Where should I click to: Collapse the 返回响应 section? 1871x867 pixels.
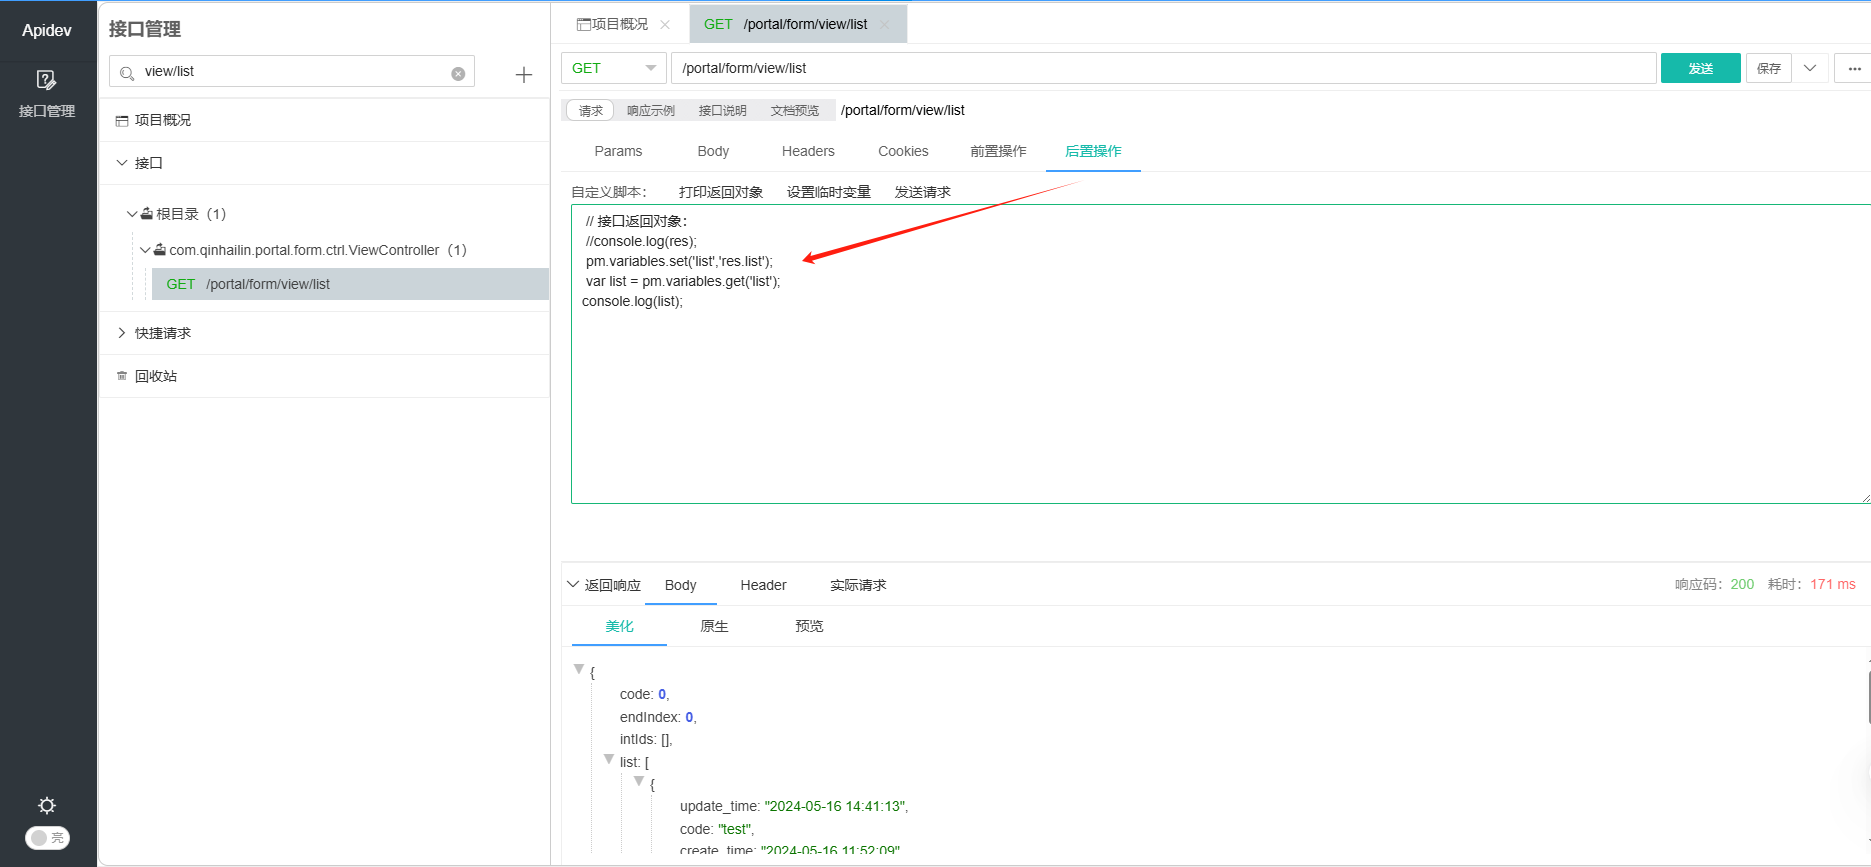point(573,584)
